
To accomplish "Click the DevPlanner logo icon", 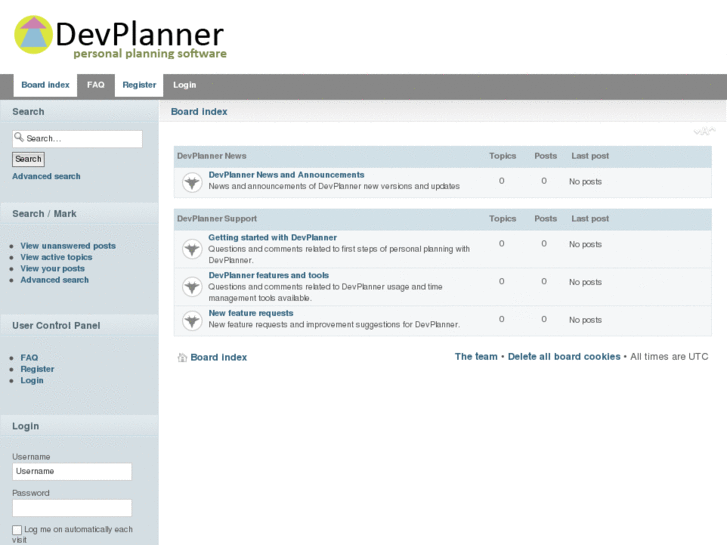I will tap(33, 35).
